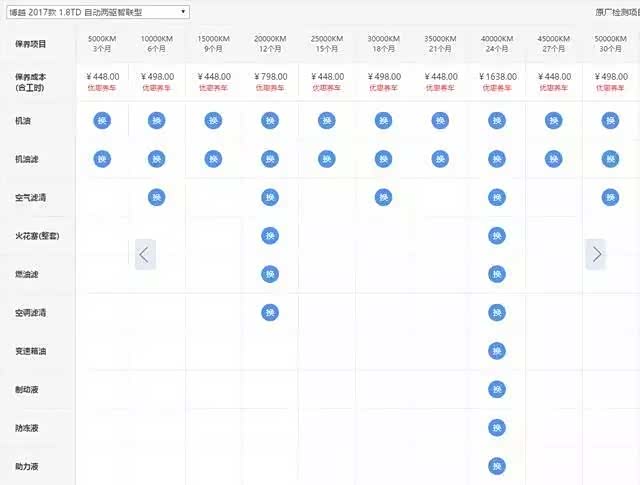Select the 5000KM 3个月 column header

[x=102, y=44]
